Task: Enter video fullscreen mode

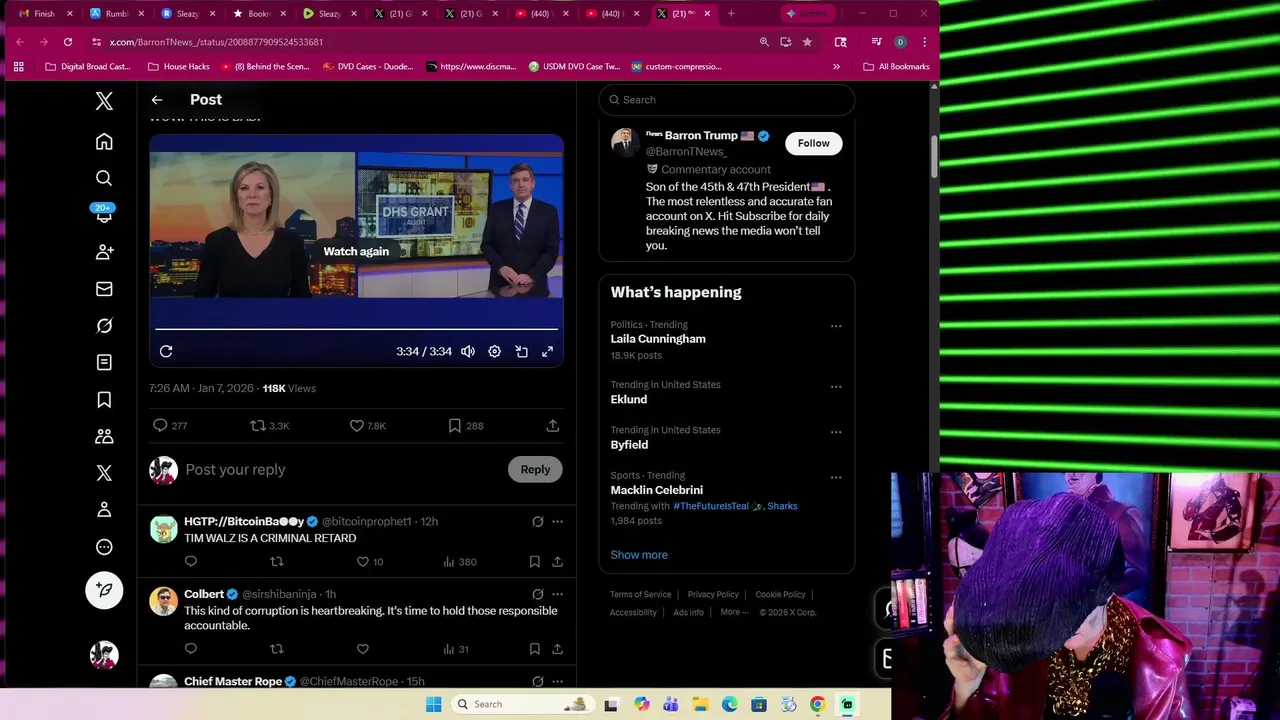Action: pyautogui.click(x=547, y=352)
